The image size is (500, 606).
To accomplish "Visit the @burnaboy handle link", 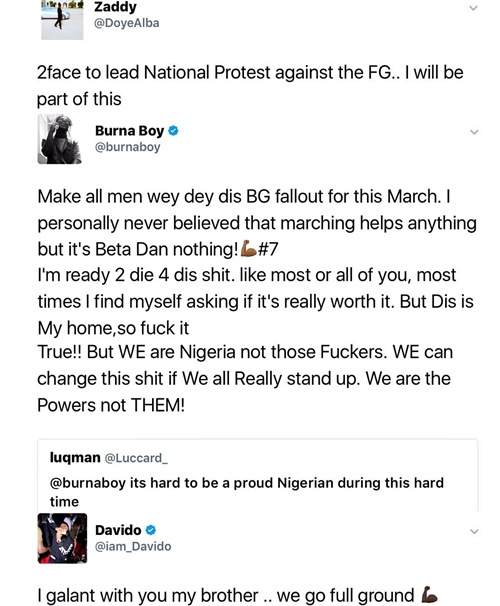I will (x=128, y=147).
